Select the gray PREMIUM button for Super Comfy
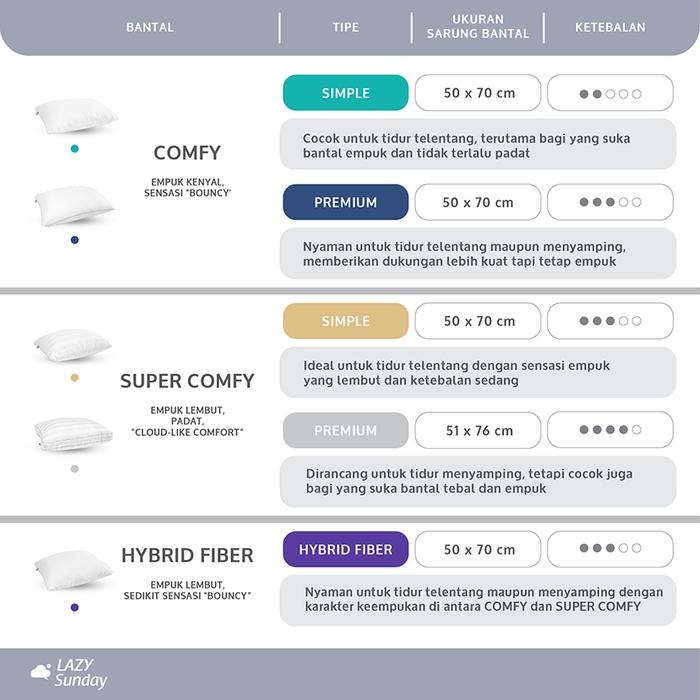700x700 pixels. click(346, 430)
